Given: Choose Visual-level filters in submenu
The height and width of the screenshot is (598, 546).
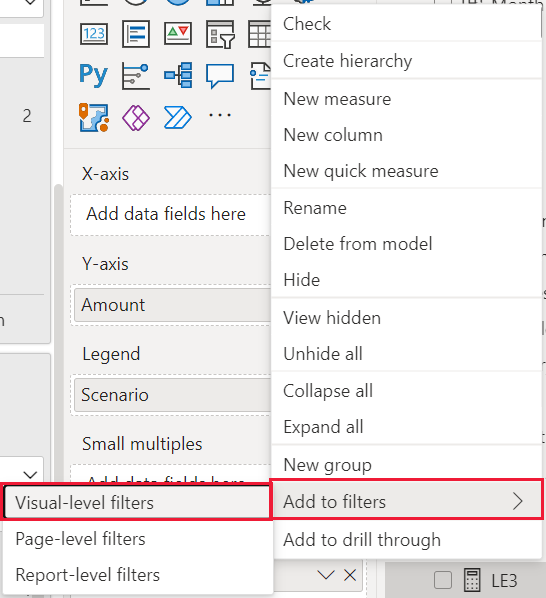Looking at the screenshot, I should (137, 503).
